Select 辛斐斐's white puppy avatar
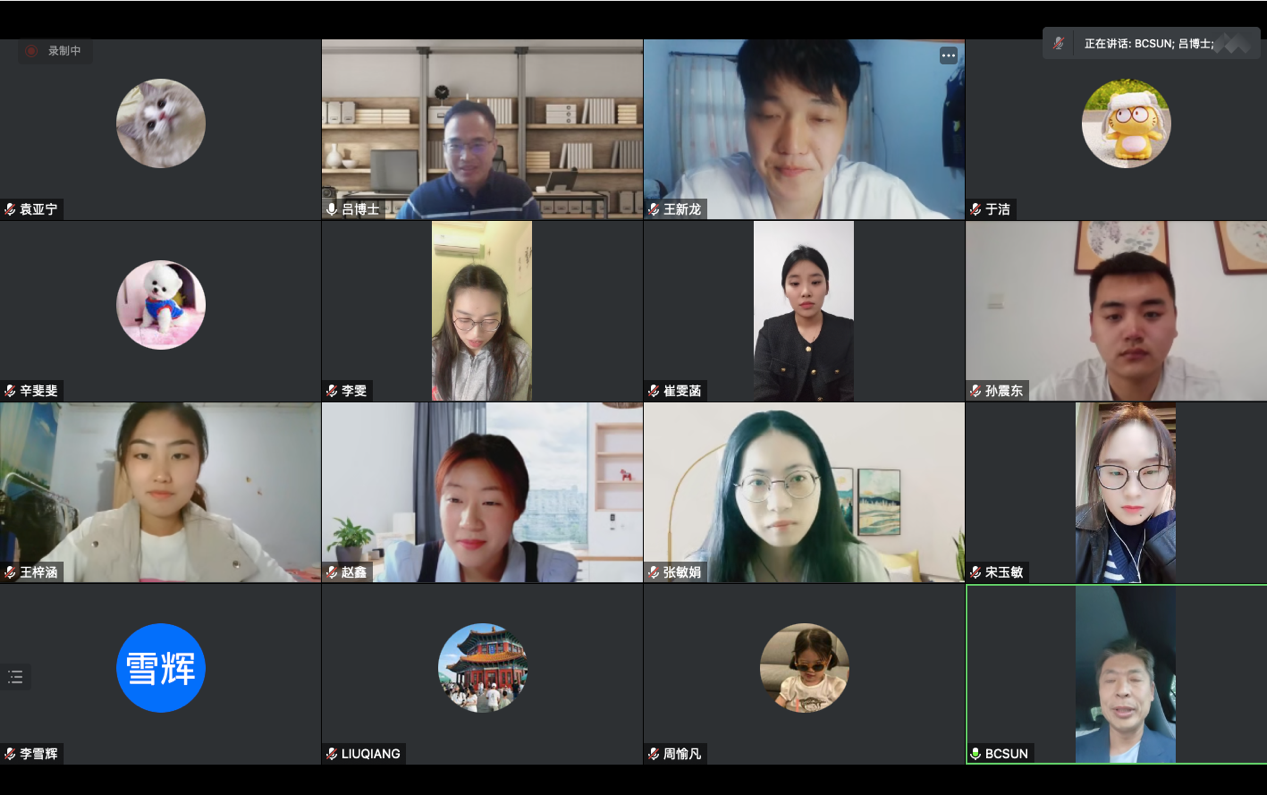The width and height of the screenshot is (1267, 795). point(161,305)
